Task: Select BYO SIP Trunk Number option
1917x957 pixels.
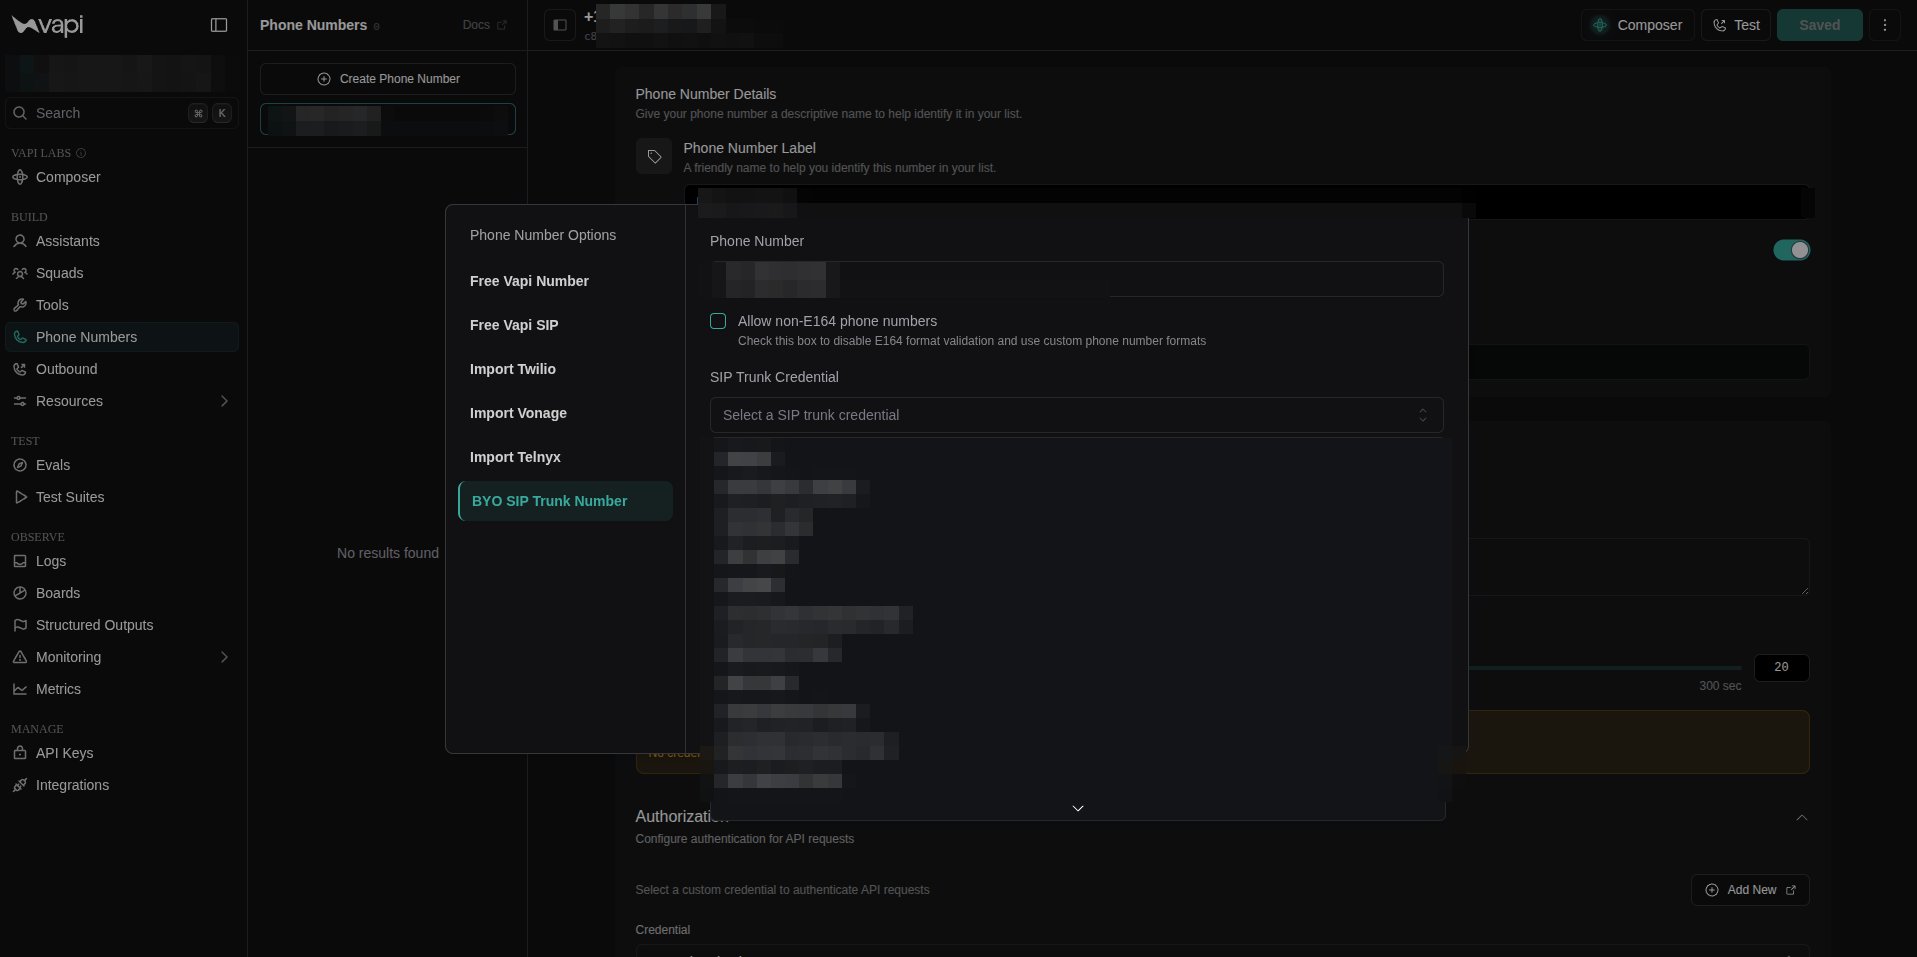Action: pos(565,501)
